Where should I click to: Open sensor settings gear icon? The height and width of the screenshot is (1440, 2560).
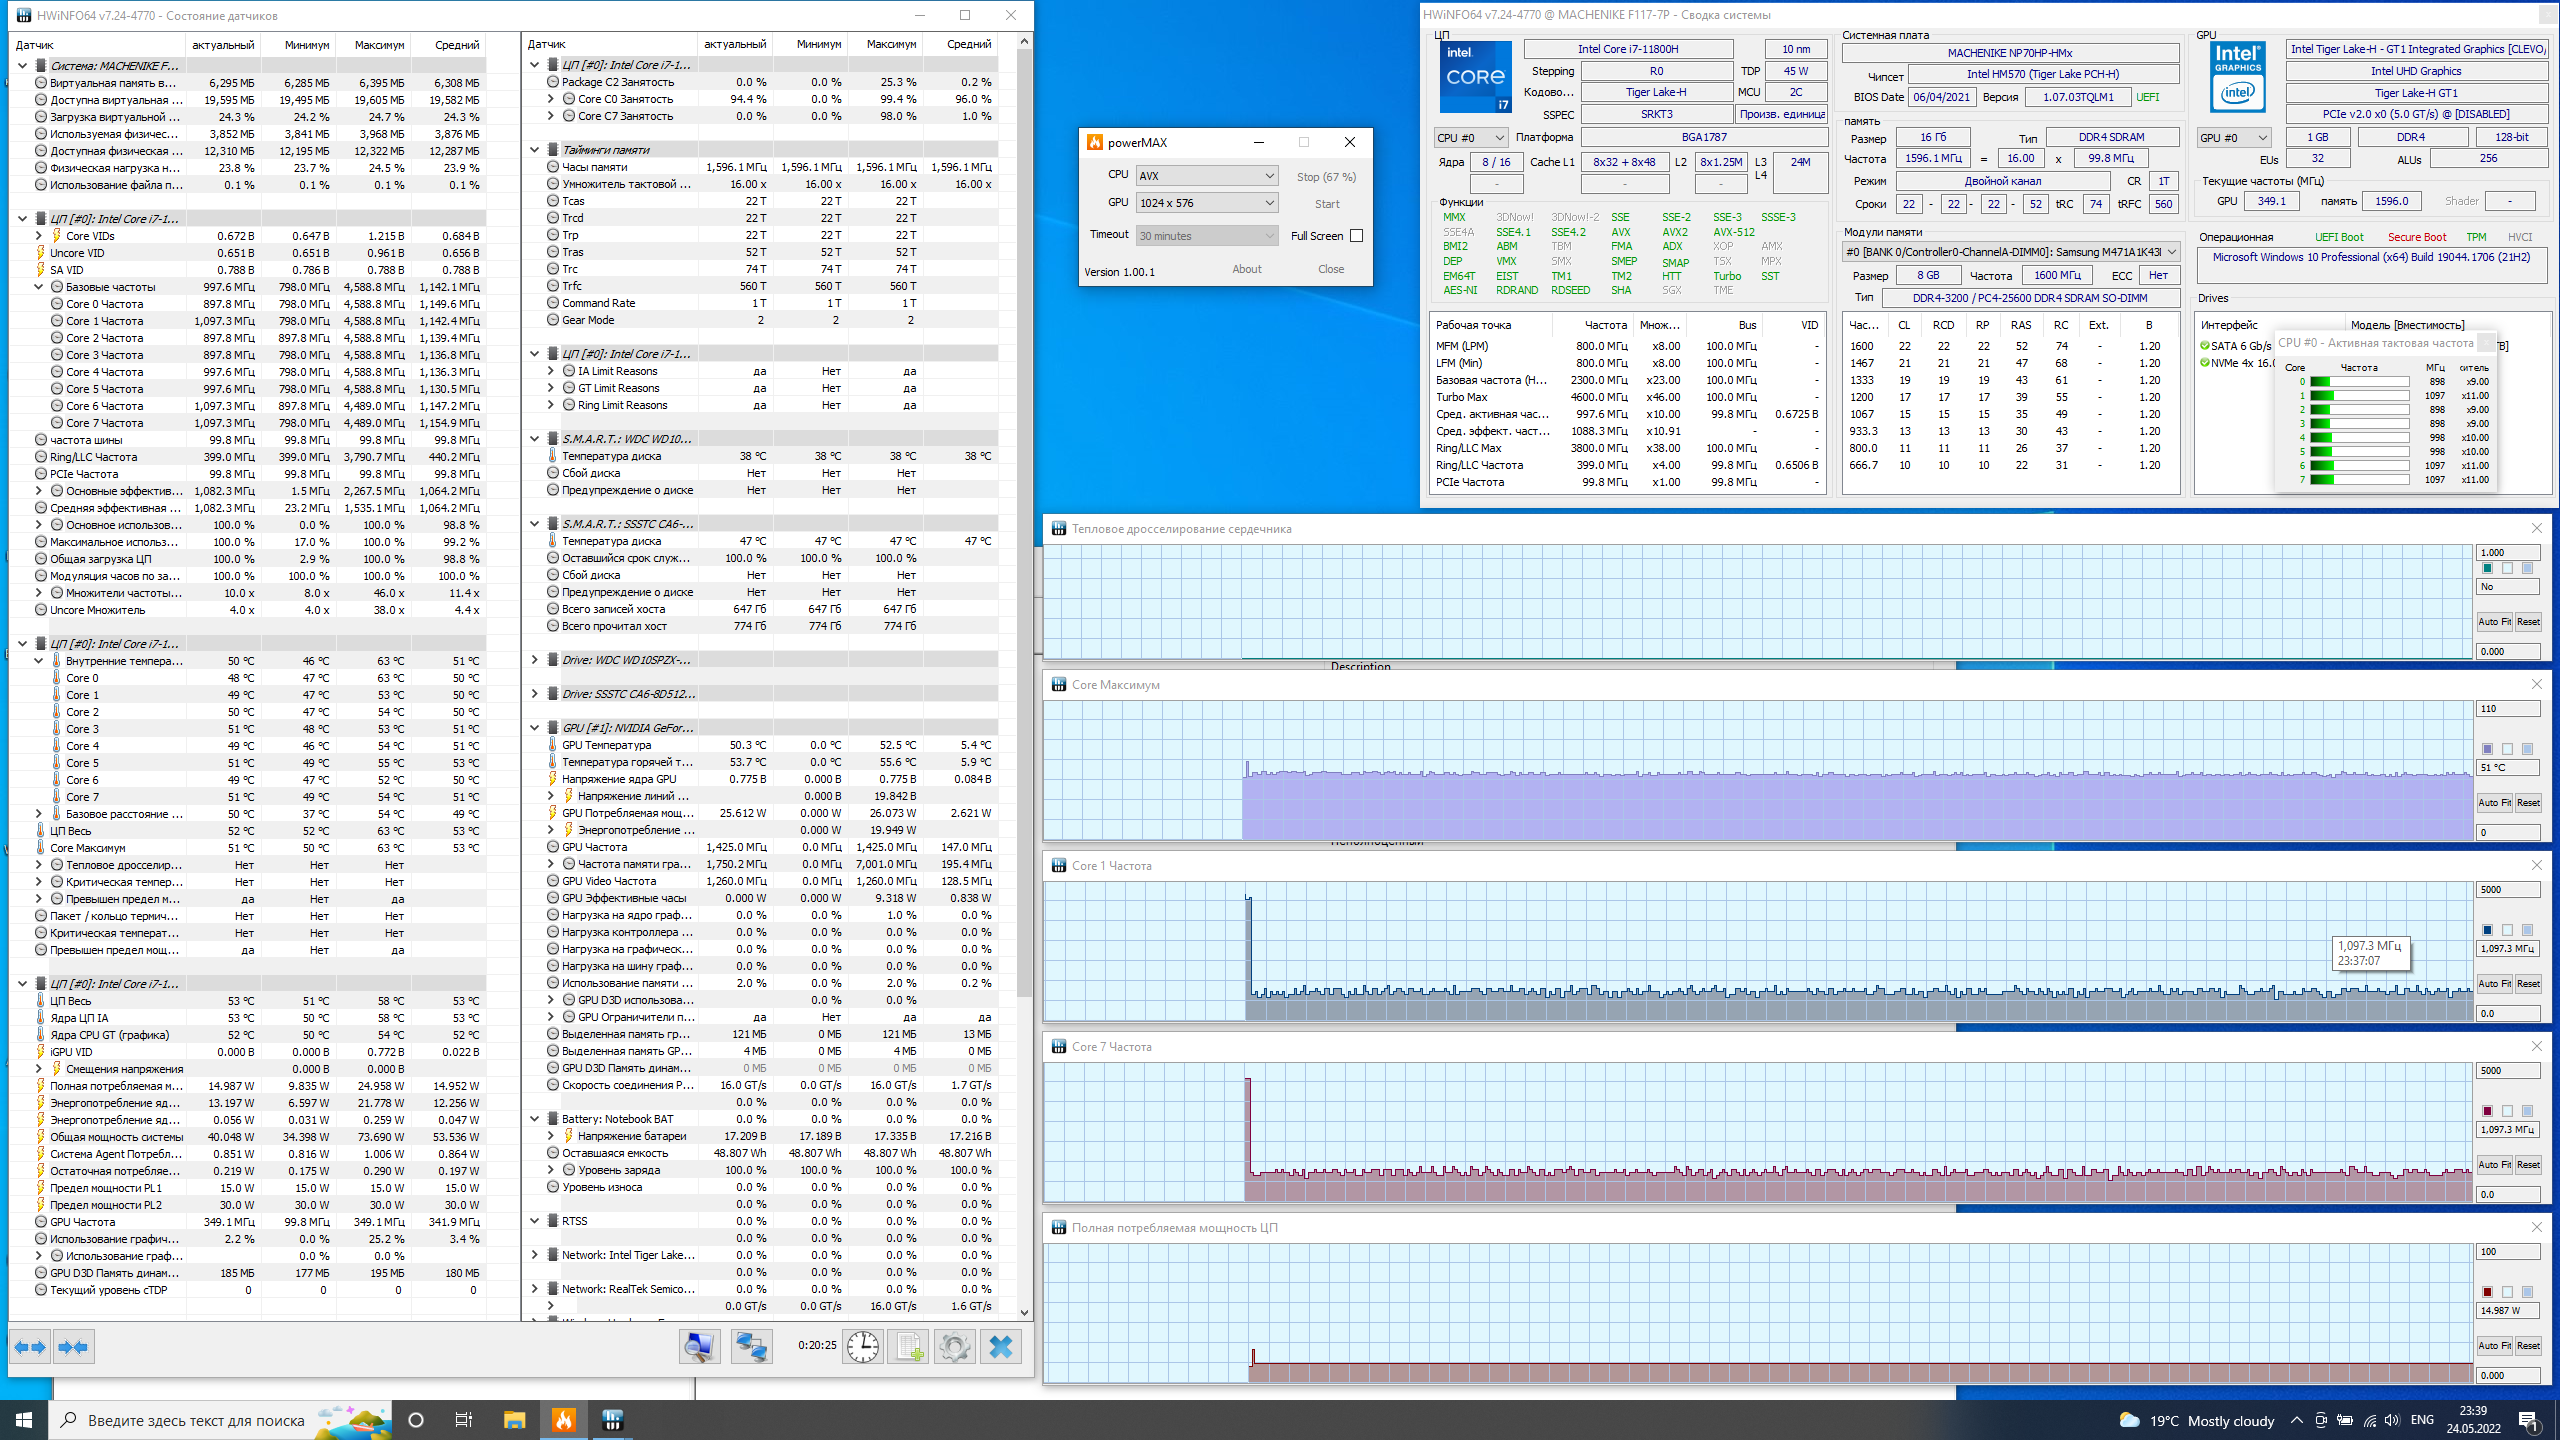pyautogui.click(x=954, y=1347)
